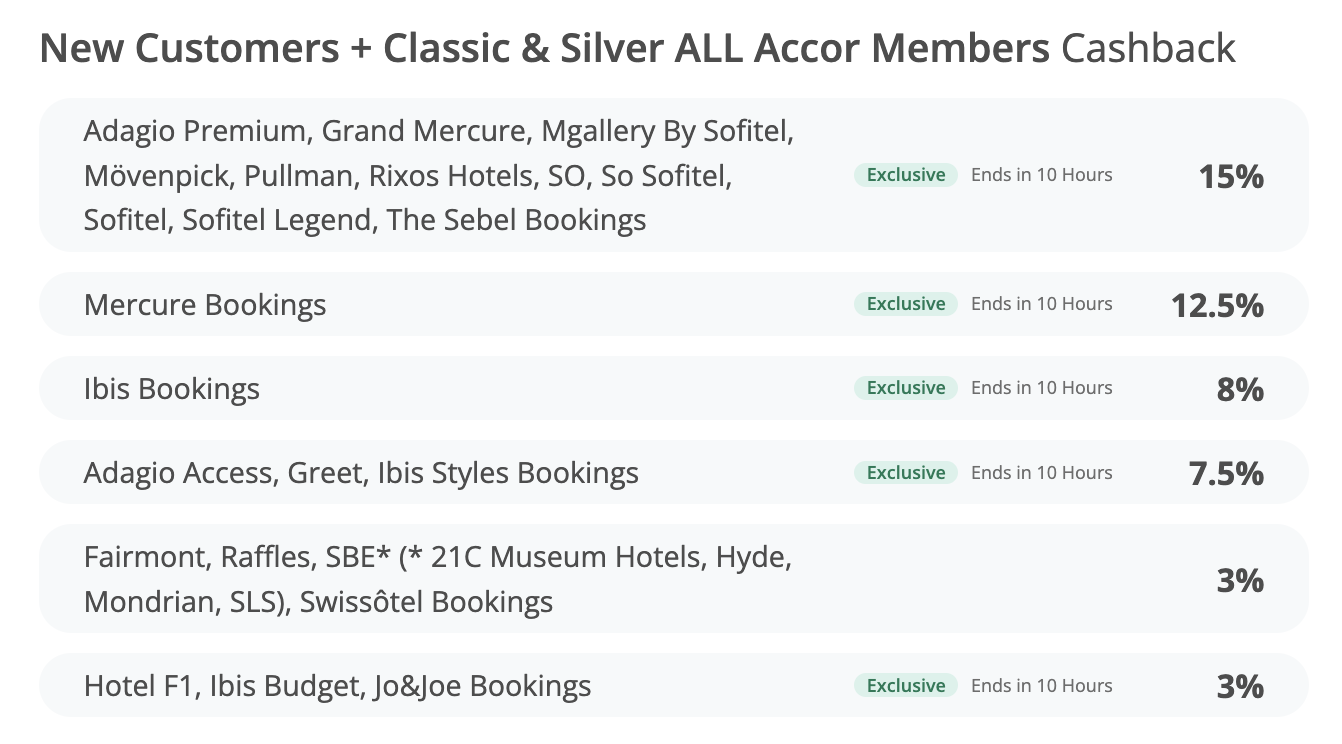This screenshot has width=1342, height=744.
Task: Click the Exclusive badge on Hotel F1 row
Action: tap(905, 686)
